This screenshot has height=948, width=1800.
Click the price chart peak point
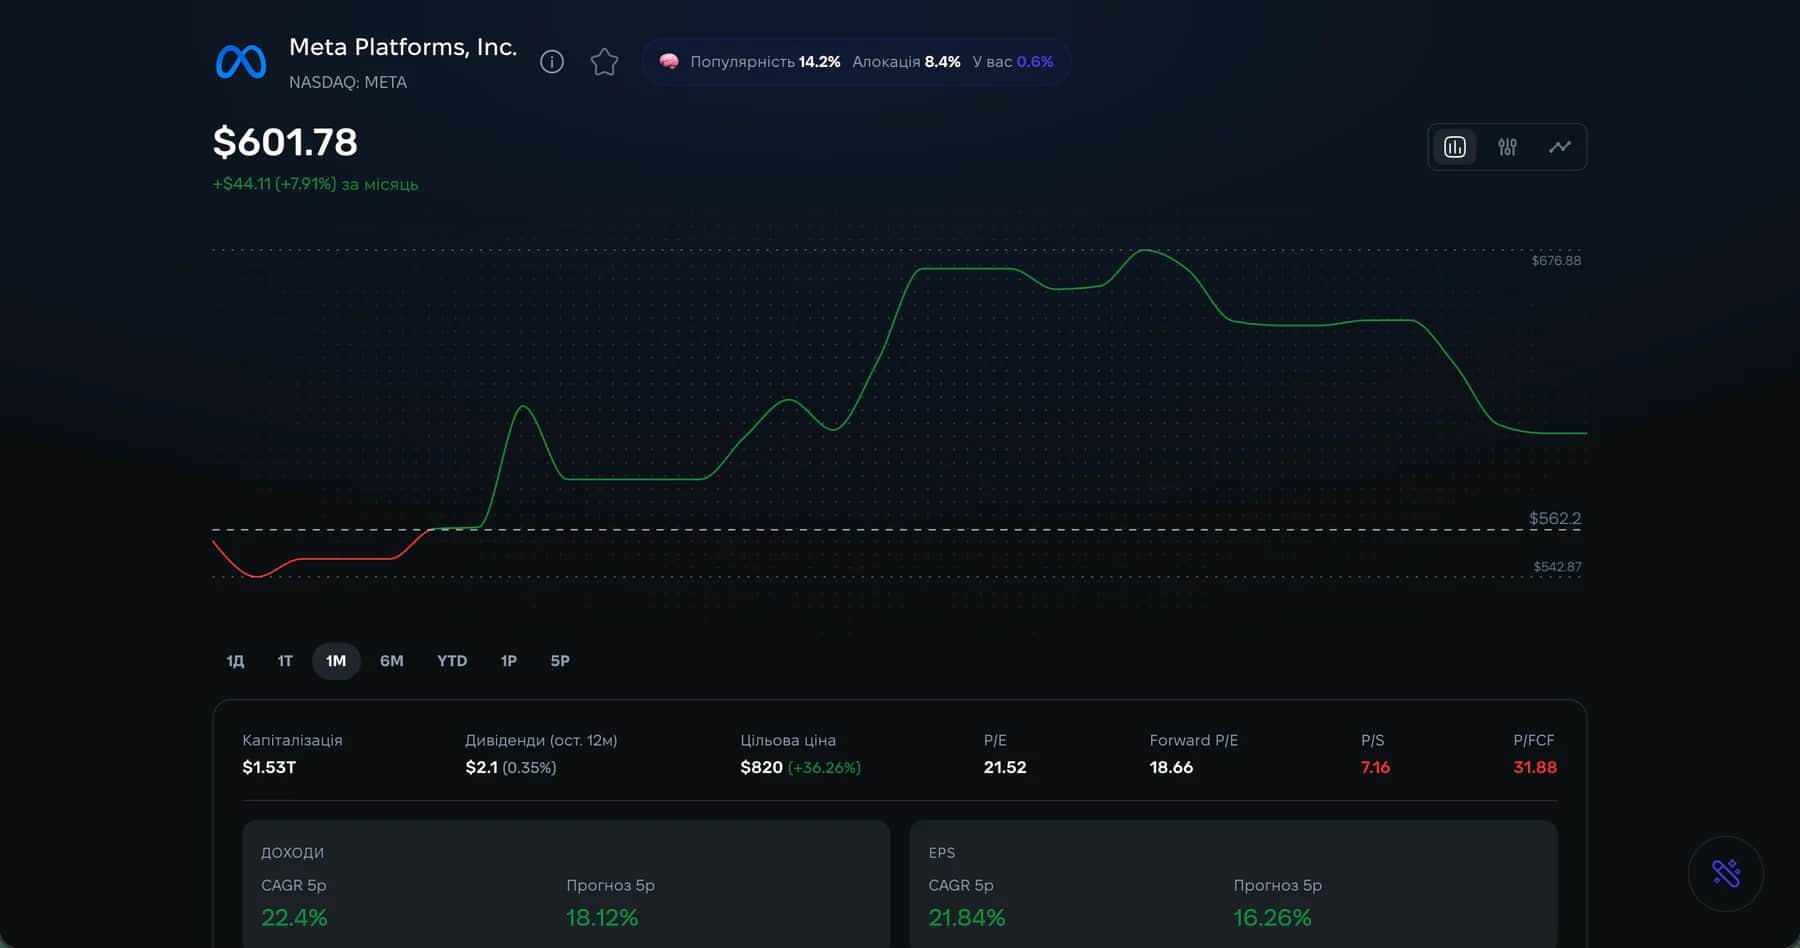(1145, 250)
